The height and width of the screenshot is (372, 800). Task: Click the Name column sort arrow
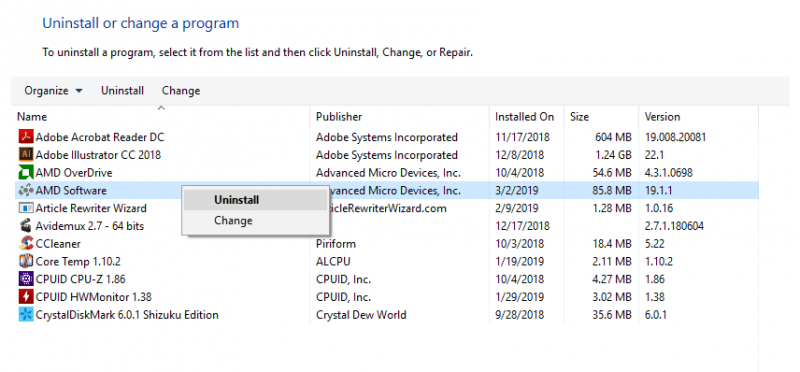pyautogui.click(x=161, y=108)
